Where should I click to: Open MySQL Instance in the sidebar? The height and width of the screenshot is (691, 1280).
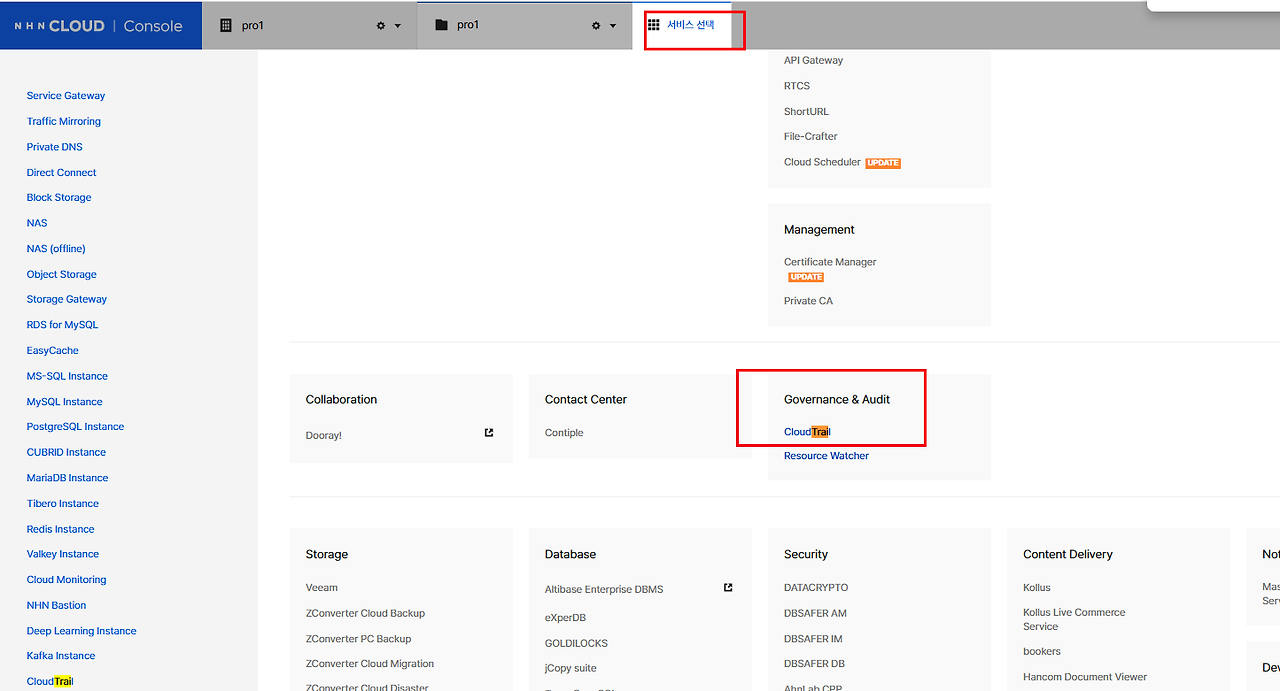coord(65,402)
